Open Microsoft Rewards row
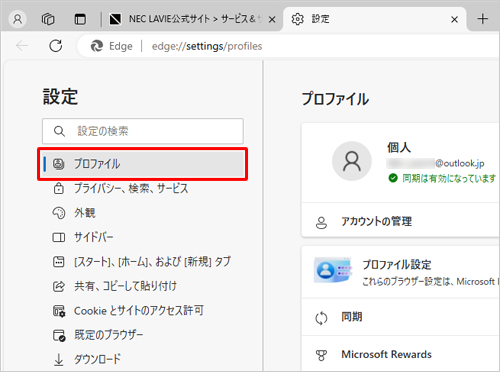The image size is (500, 372). (x=400, y=354)
